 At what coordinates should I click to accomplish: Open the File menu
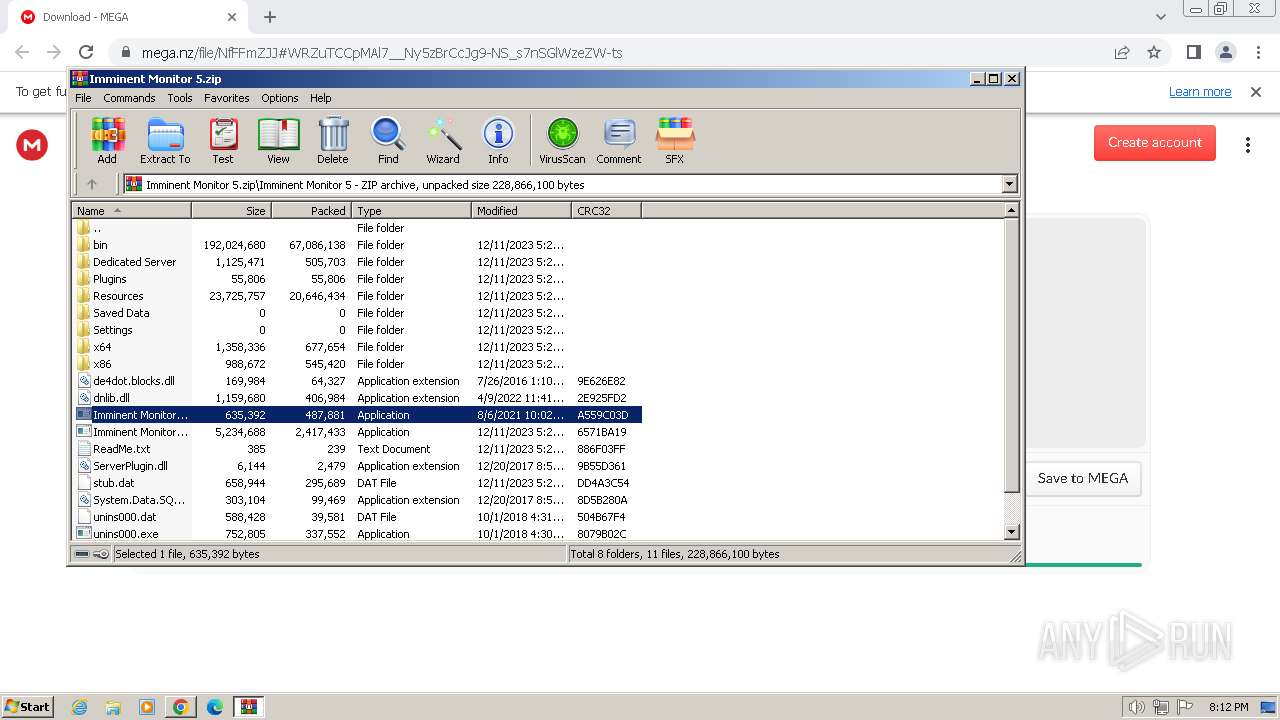(x=83, y=98)
